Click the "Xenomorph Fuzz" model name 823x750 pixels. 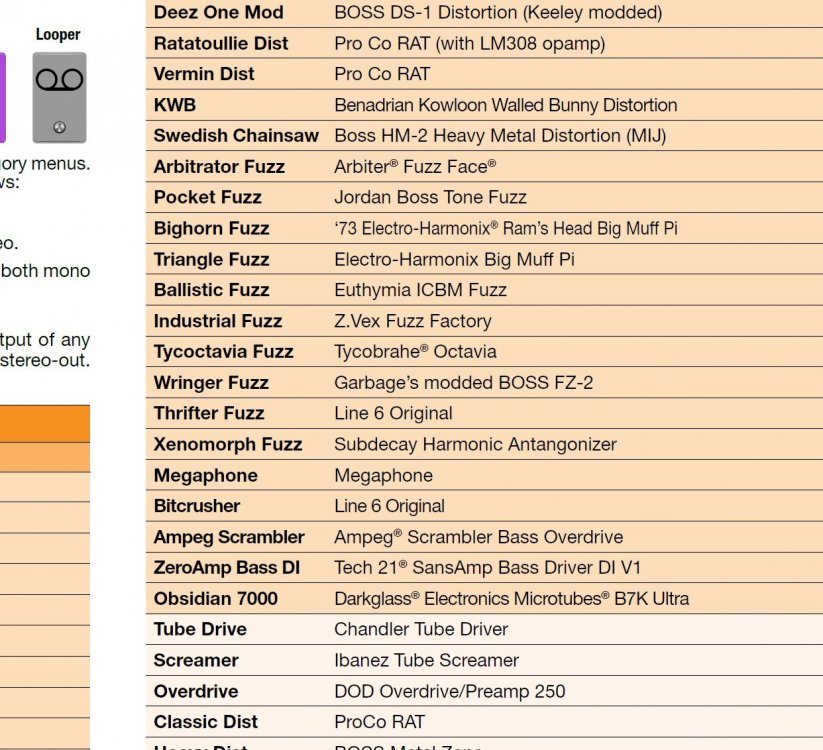[227, 444]
